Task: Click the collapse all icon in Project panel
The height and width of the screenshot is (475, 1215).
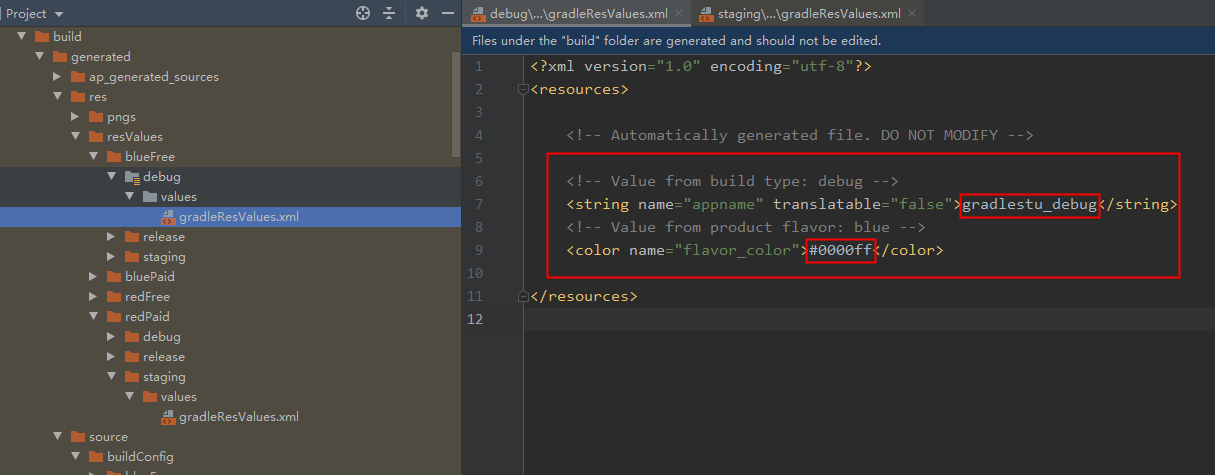Action: (389, 13)
